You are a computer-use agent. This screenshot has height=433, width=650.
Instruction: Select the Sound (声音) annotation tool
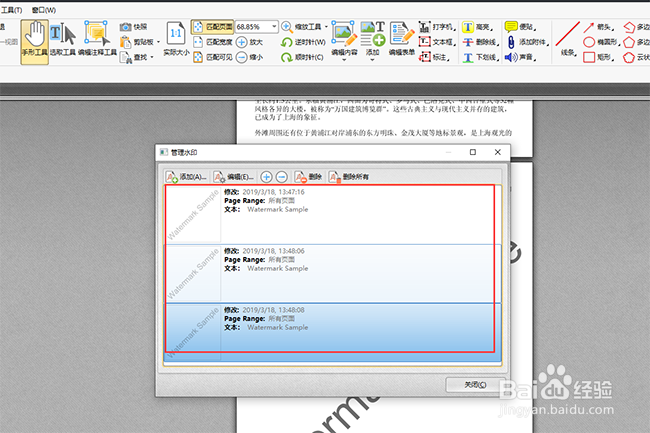tap(520, 57)
